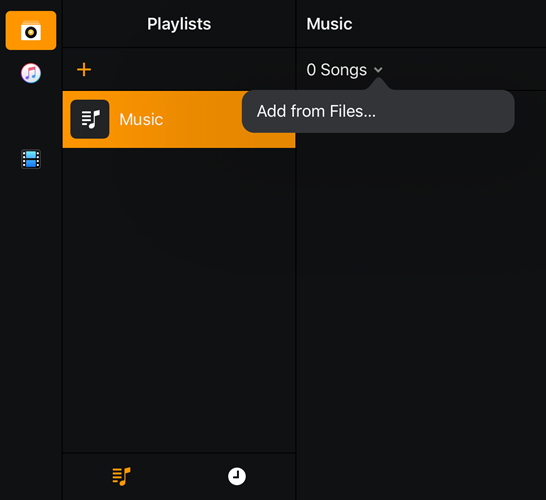The image size is (546, 500).
Task: Click the chevron beside 0 Songs
Action: coord(378,70)
